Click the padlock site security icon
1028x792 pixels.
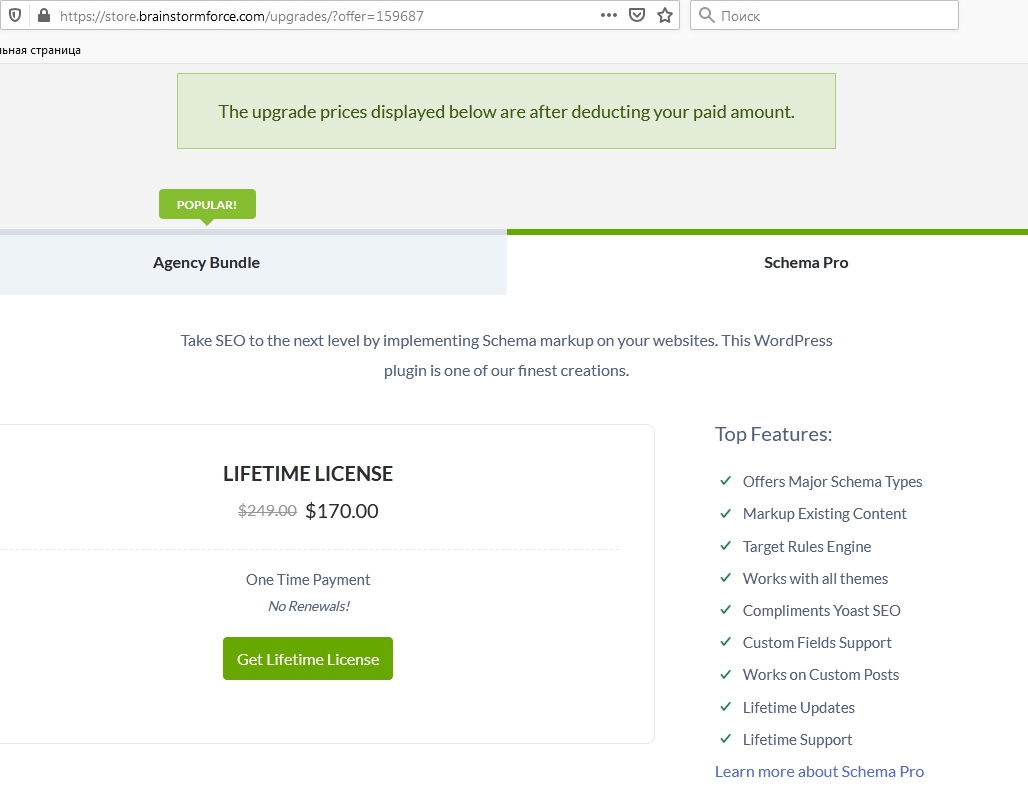click(x=43, y=16)
